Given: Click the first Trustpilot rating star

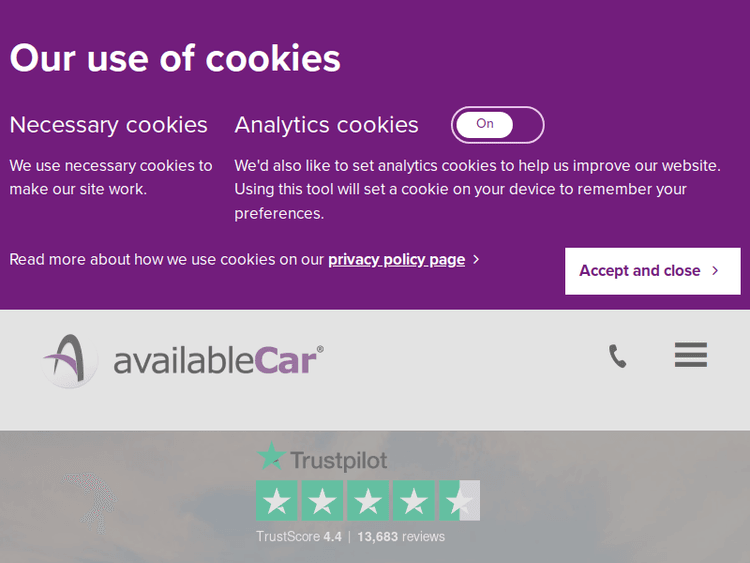Looking at the screenshot, I should [x=277, y=501].
